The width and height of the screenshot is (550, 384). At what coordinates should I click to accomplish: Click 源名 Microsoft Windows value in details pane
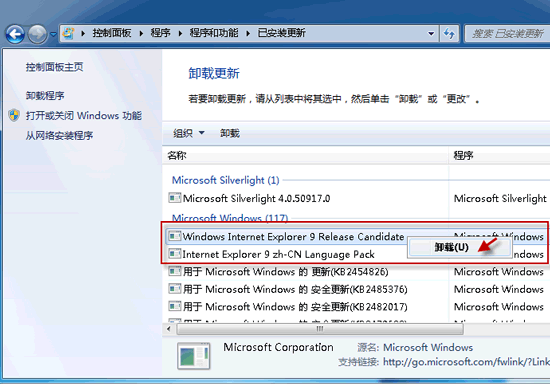[x=428, y=348]
